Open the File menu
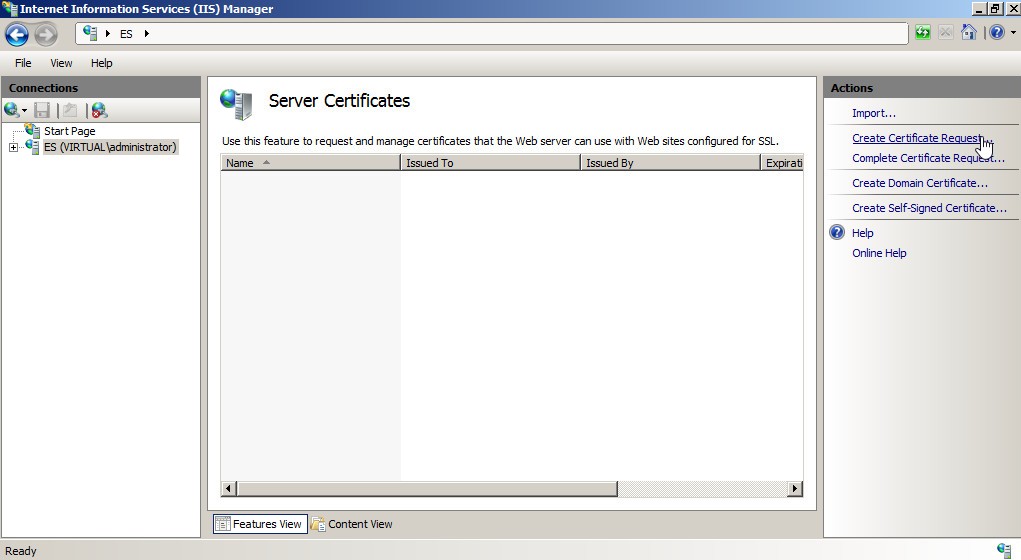This screenshot has width=1021, height=560. click(23, 63)
